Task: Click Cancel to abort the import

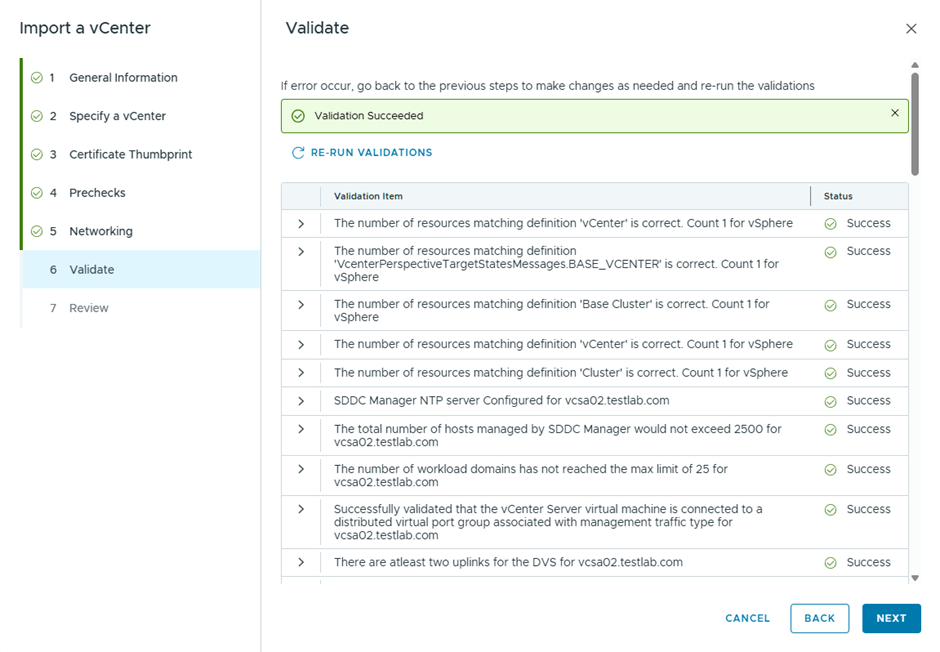Action: pos(747,618)
